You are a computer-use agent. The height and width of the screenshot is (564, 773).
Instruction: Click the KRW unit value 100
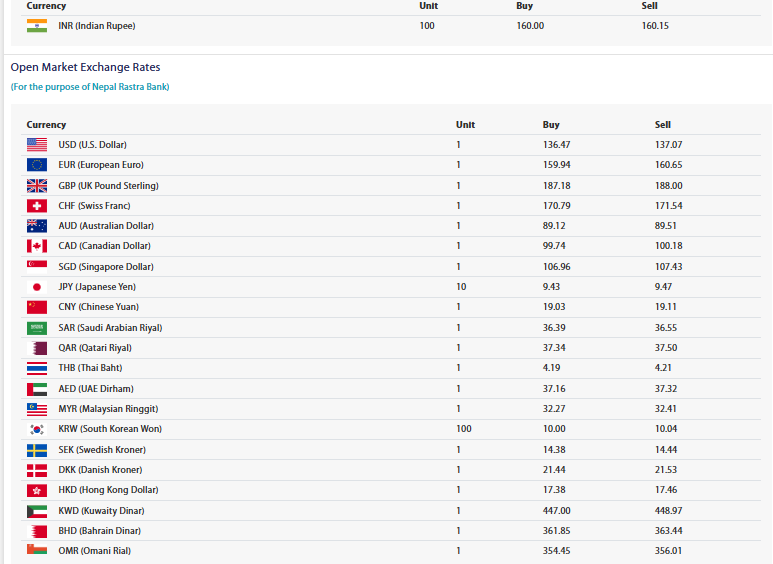pos(463,429)
